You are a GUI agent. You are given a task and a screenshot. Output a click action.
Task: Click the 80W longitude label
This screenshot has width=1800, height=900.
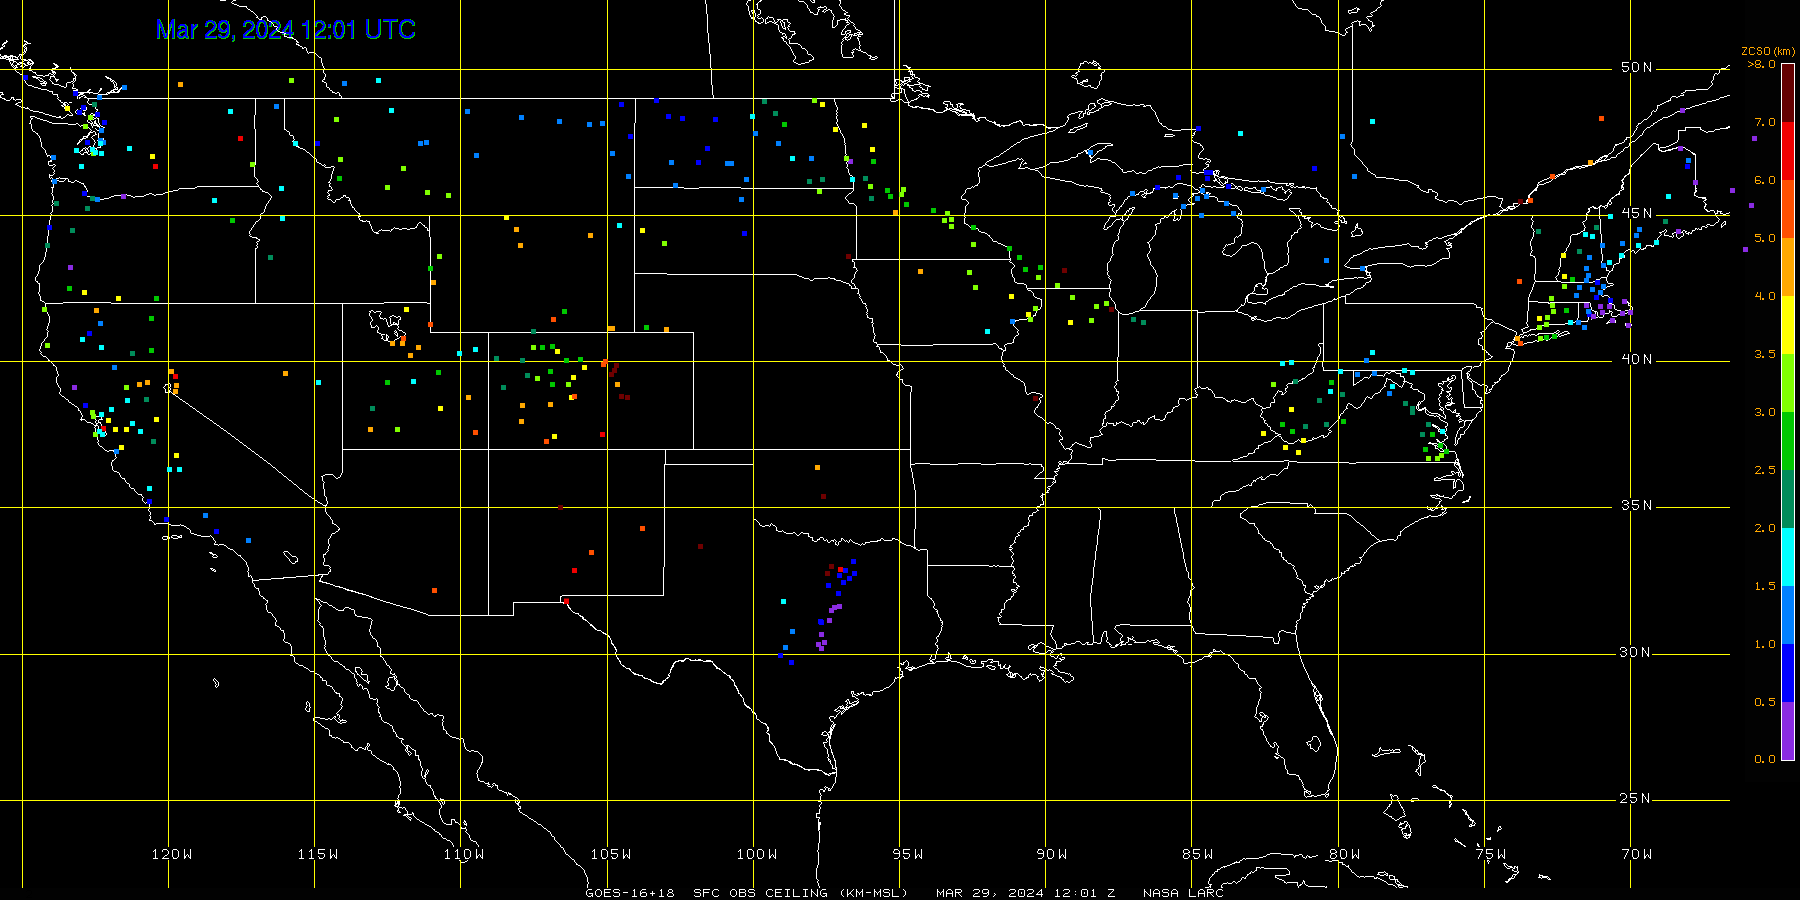coord(1345,855)
